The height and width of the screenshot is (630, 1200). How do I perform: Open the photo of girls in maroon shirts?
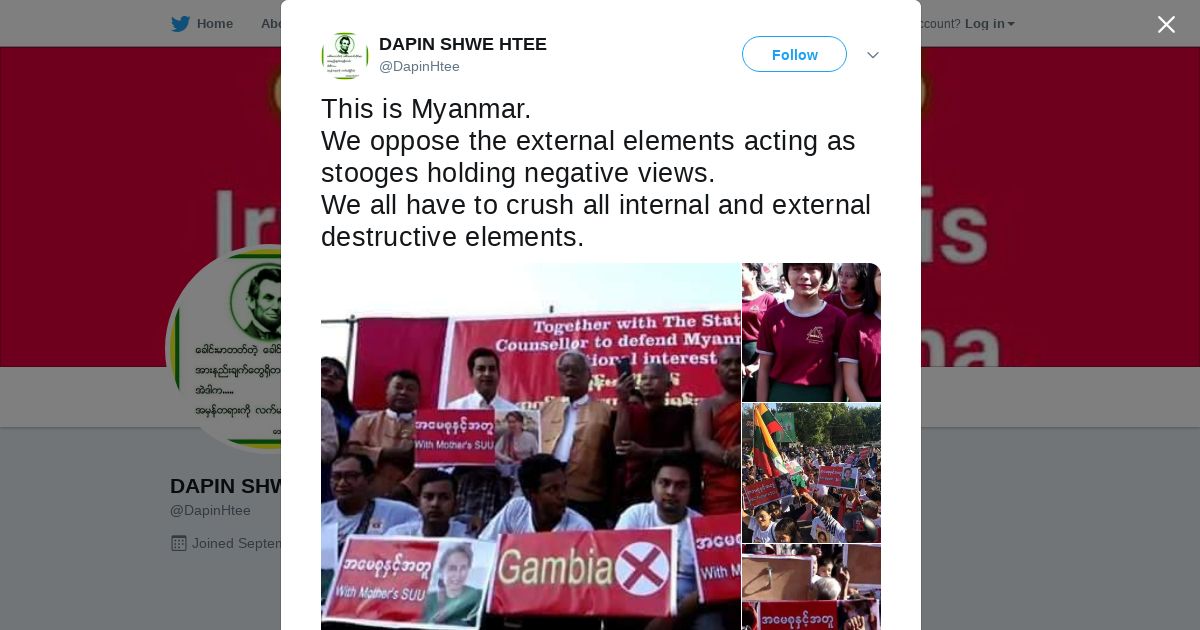click(x=811, y=332)
